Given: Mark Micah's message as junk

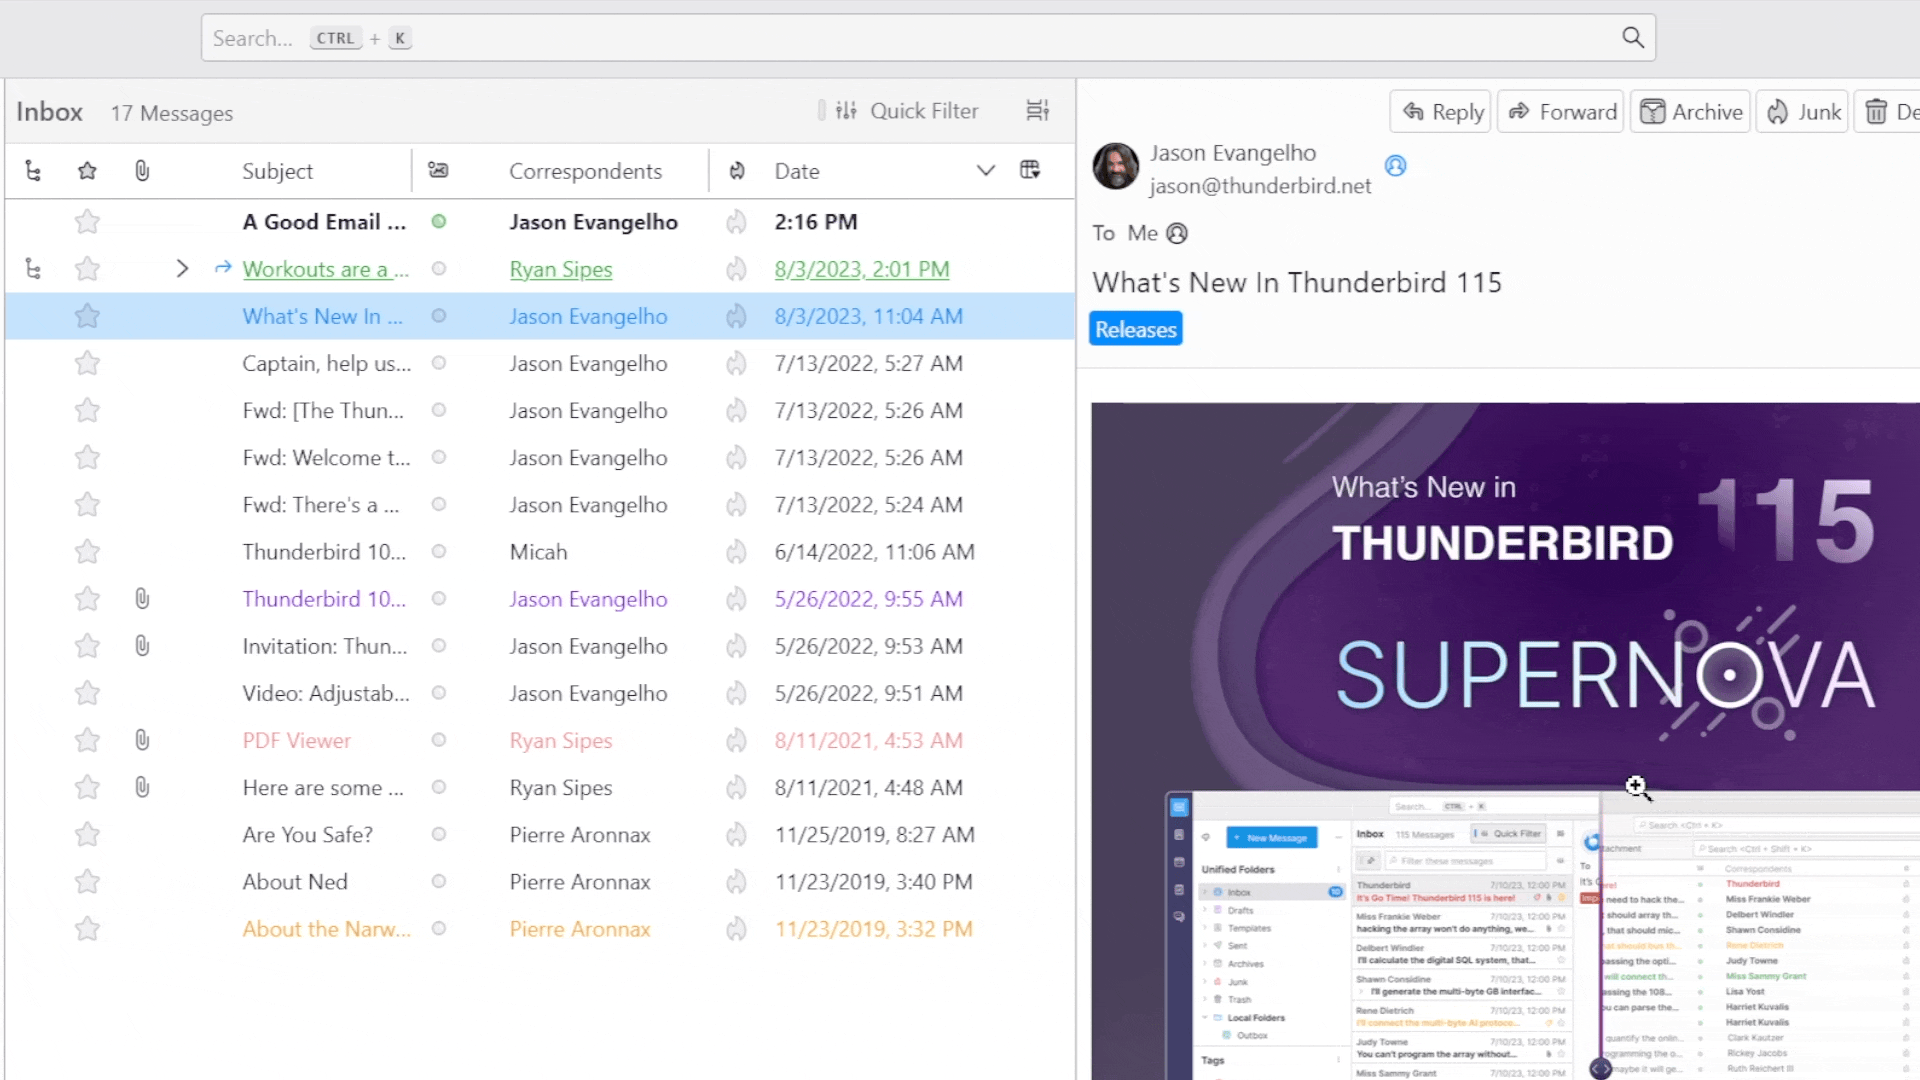Looking at the screenshot, I should pyautogui.click(x=737, y=552).
